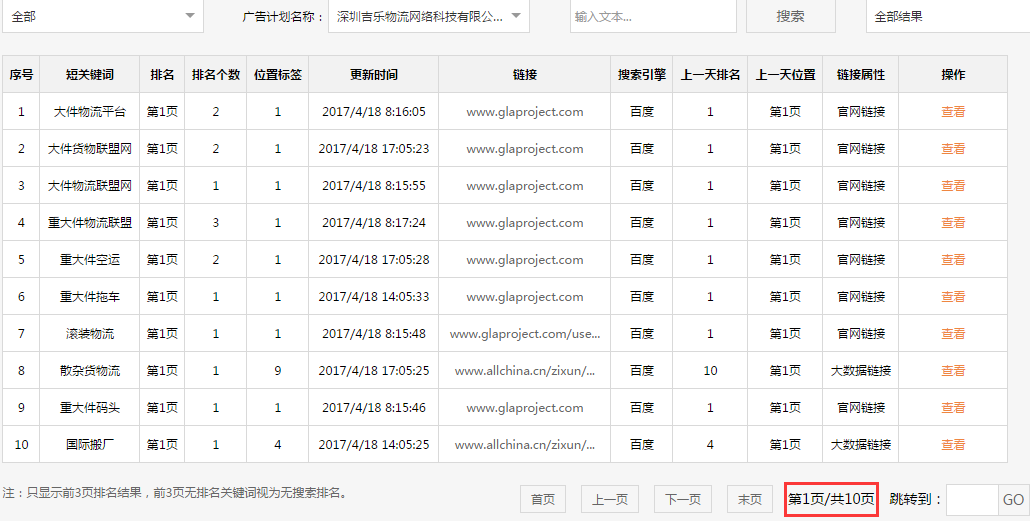1030x521 pixels.
Task: Select keyword cell 国际搬厂
Action: point(90,445)
